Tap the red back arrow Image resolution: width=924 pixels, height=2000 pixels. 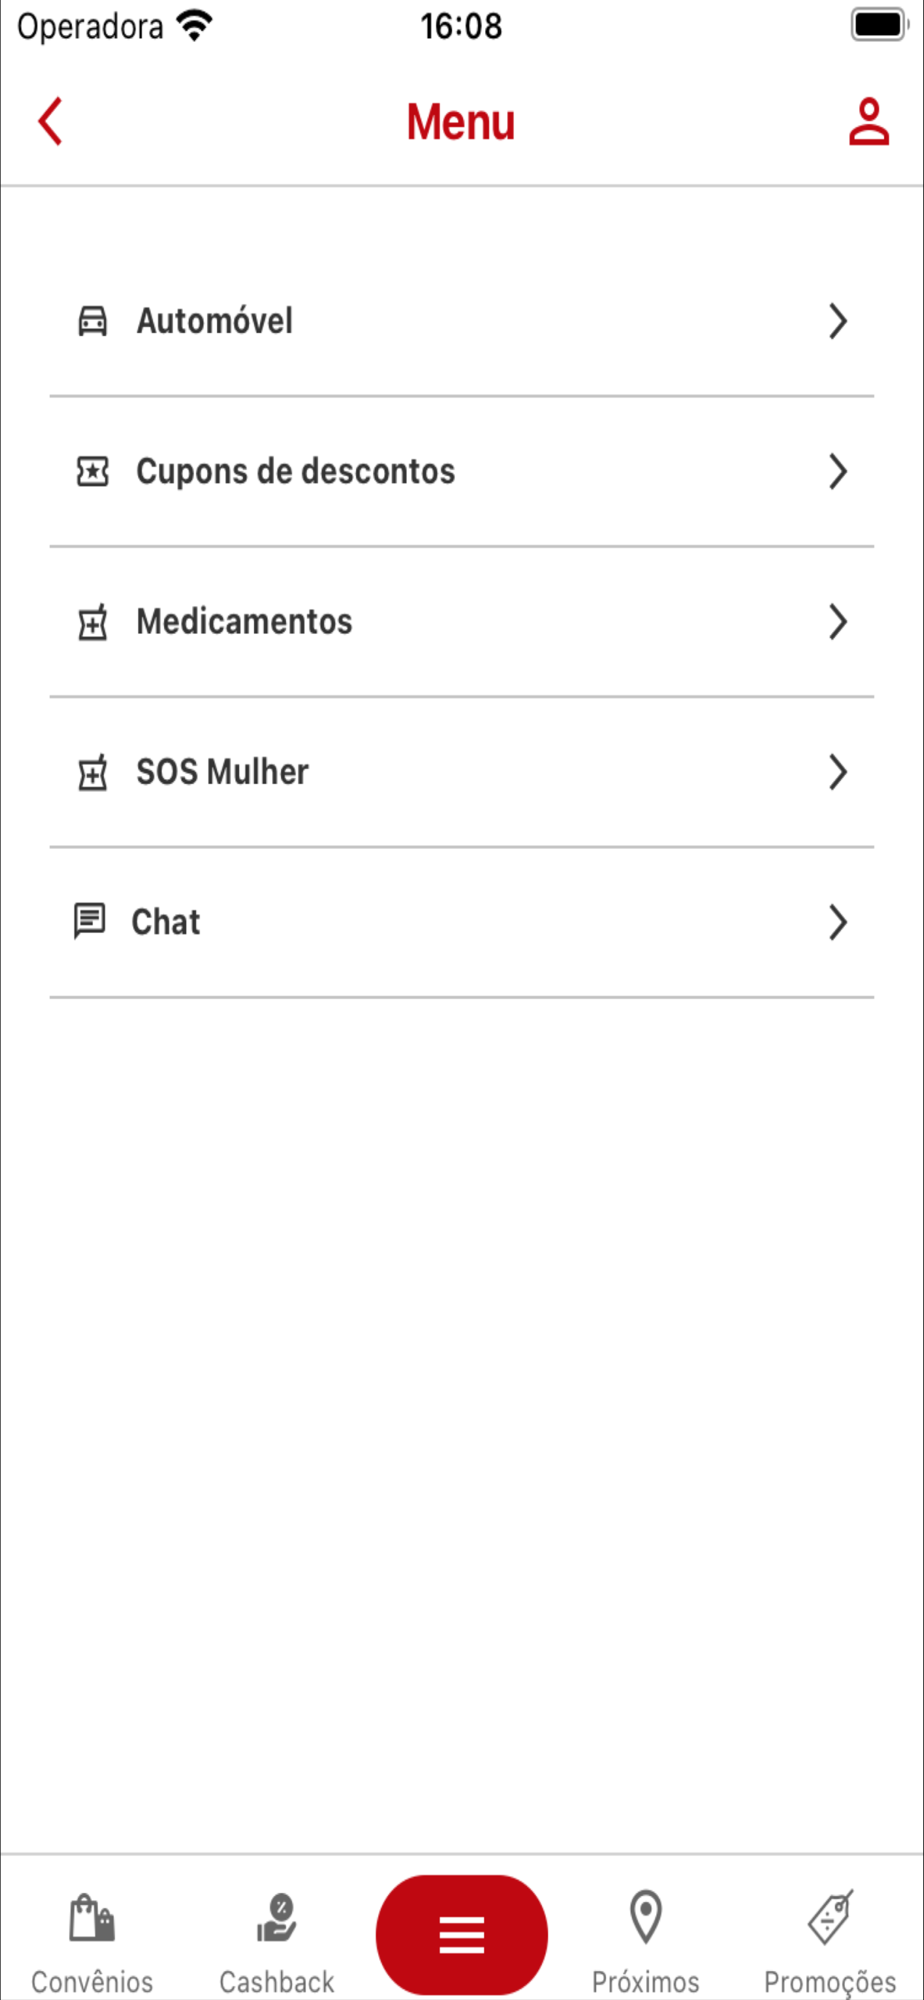click(50, 121)
